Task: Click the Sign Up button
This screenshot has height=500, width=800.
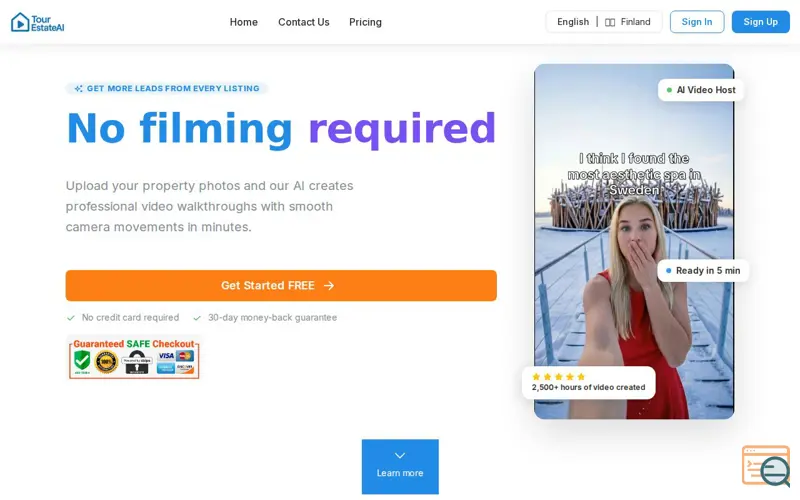Action: pos(761,22)
